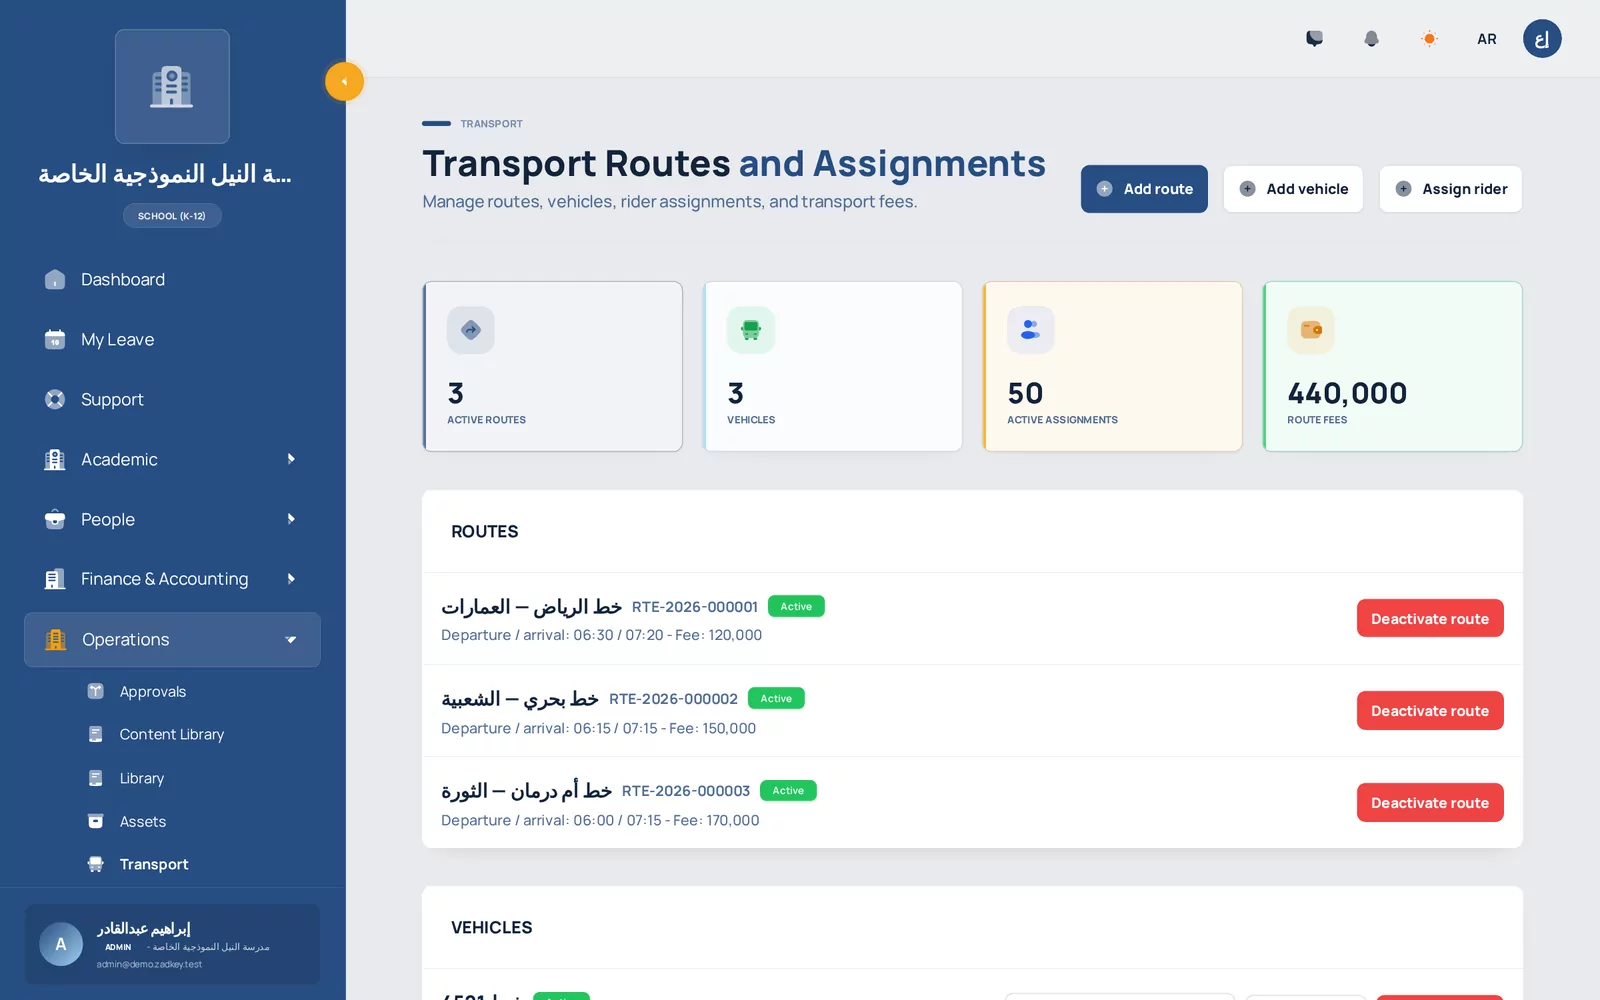This screenshot has height=1000, width=1600.
Task: Click the Transport bus icon in the sidebar
Action: click(96, 864)
